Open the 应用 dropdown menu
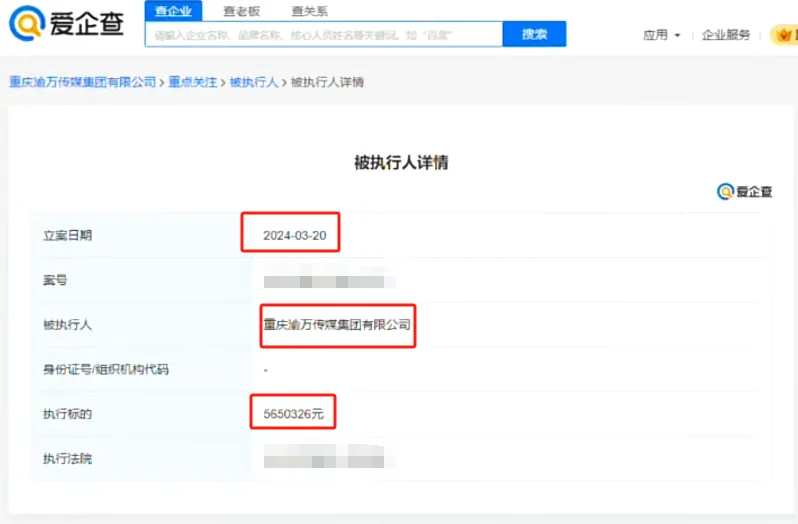Image resolution: width=798 pixels, height=524 pixels. click(661, 35)
